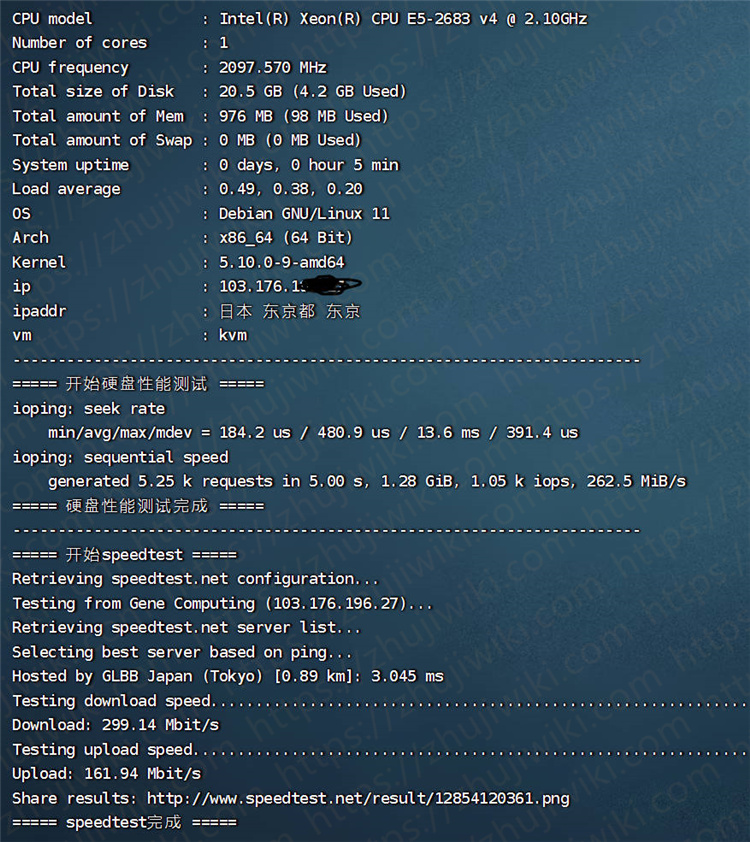Click the ioping seek rate min/avg/max line
Screen dimensions: 750x842
click(313, 433)
